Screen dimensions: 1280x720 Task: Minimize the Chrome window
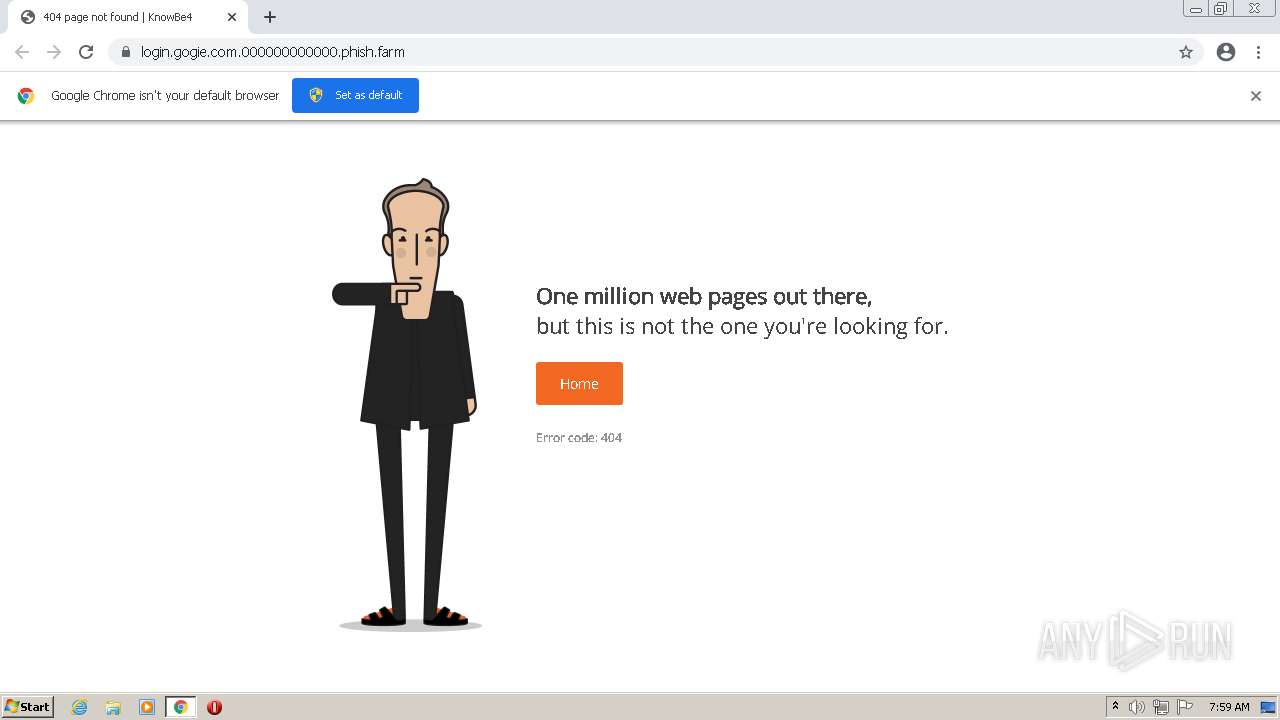point(1196,9)
